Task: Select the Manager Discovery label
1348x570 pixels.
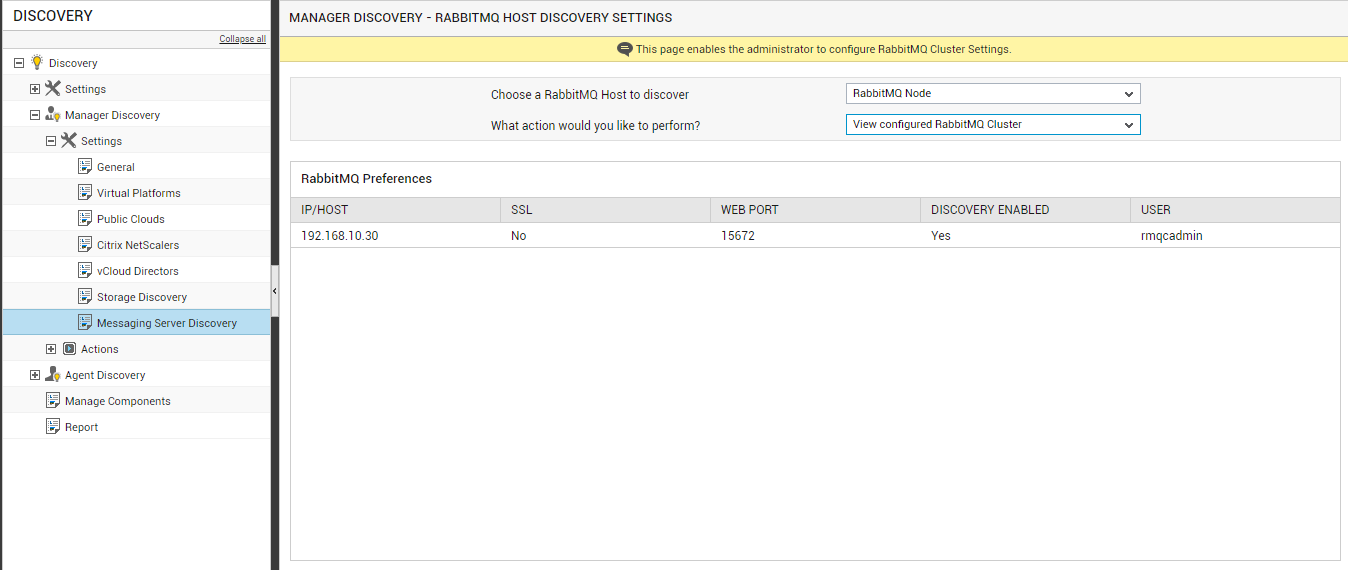Action: 112,115
